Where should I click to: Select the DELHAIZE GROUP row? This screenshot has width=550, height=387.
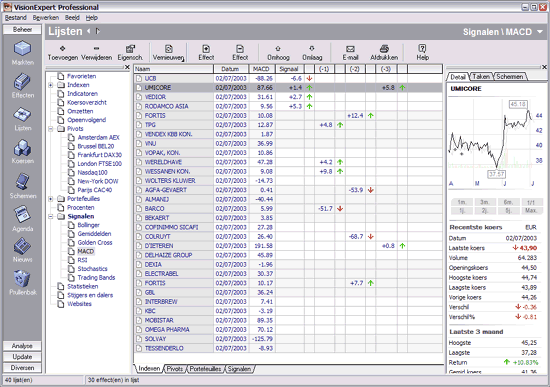288,255
